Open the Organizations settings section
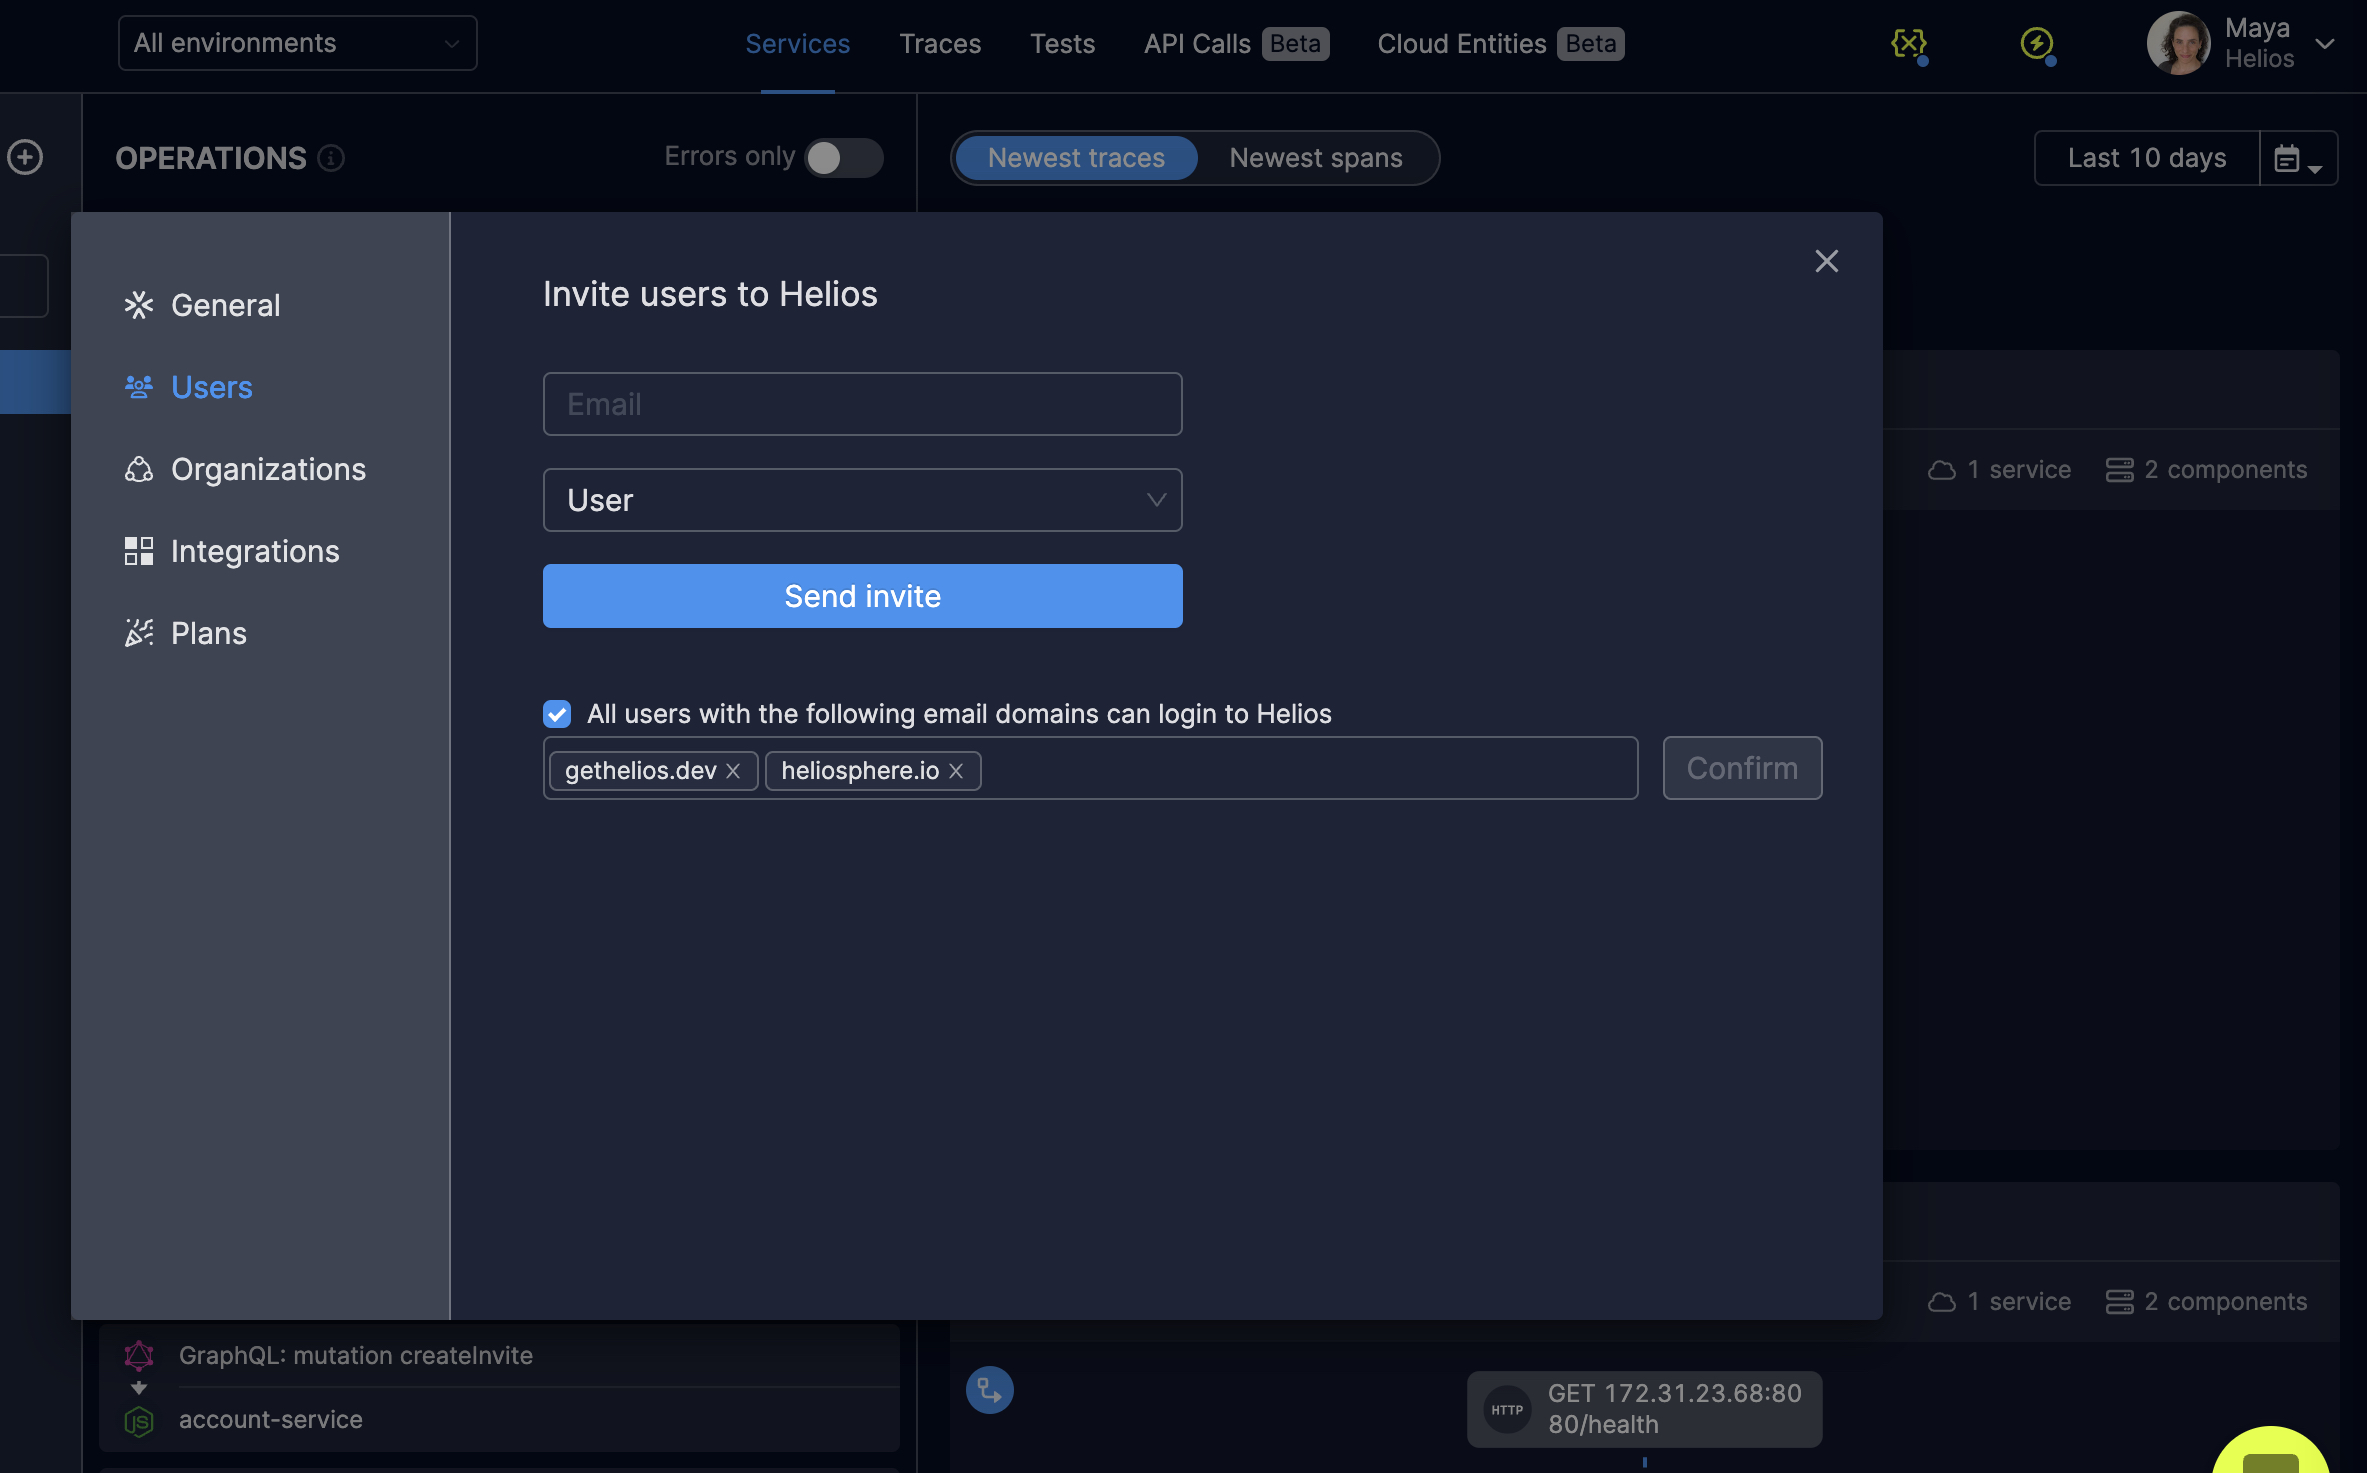Image resolution: width=2367 pixels, height=1473 pixels. [x=267, y=469]
